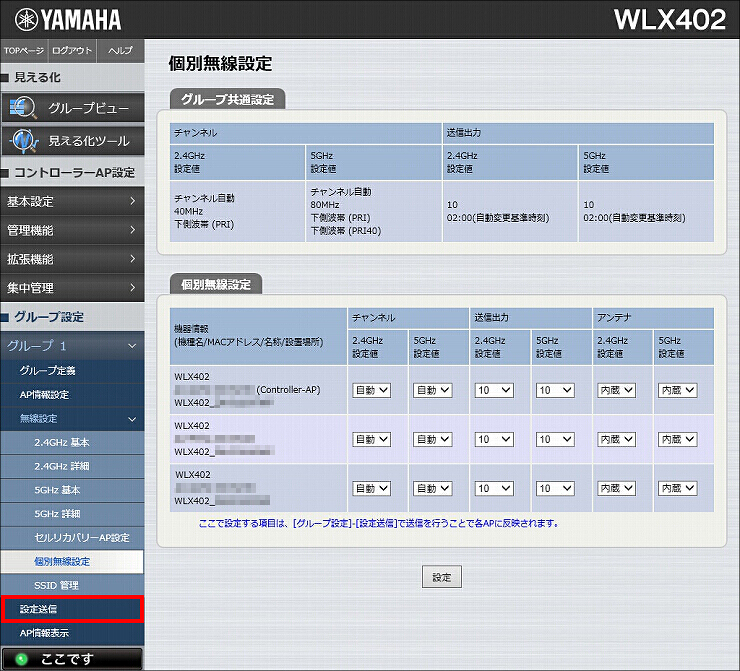Click the コントローラーAP設定 section heading
The height and width of the screenshot is (671, 740).
75,173
